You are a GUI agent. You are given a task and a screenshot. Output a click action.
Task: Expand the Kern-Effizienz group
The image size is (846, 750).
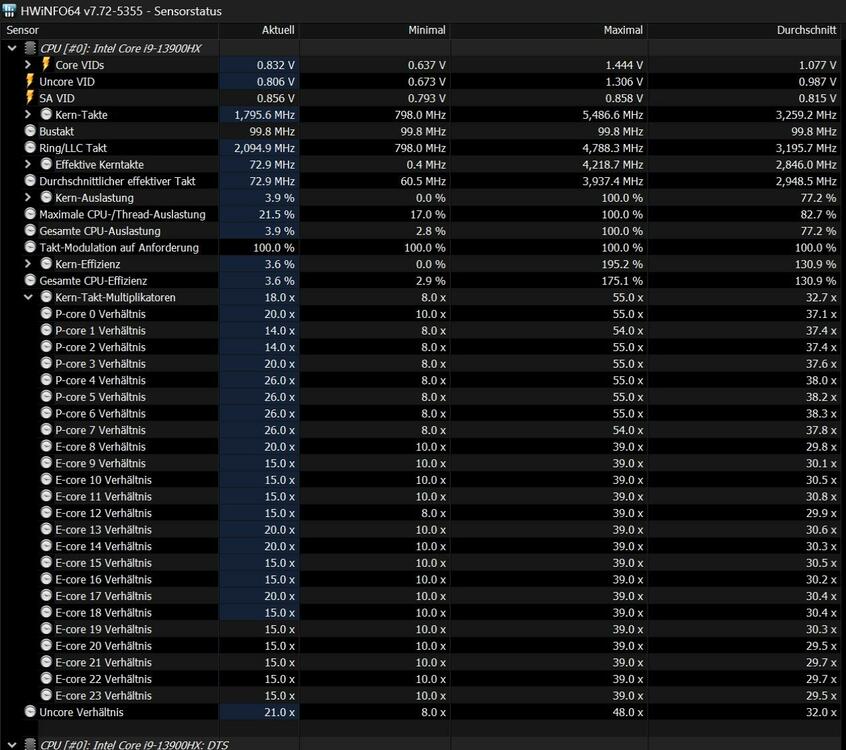tap(28, 264)
